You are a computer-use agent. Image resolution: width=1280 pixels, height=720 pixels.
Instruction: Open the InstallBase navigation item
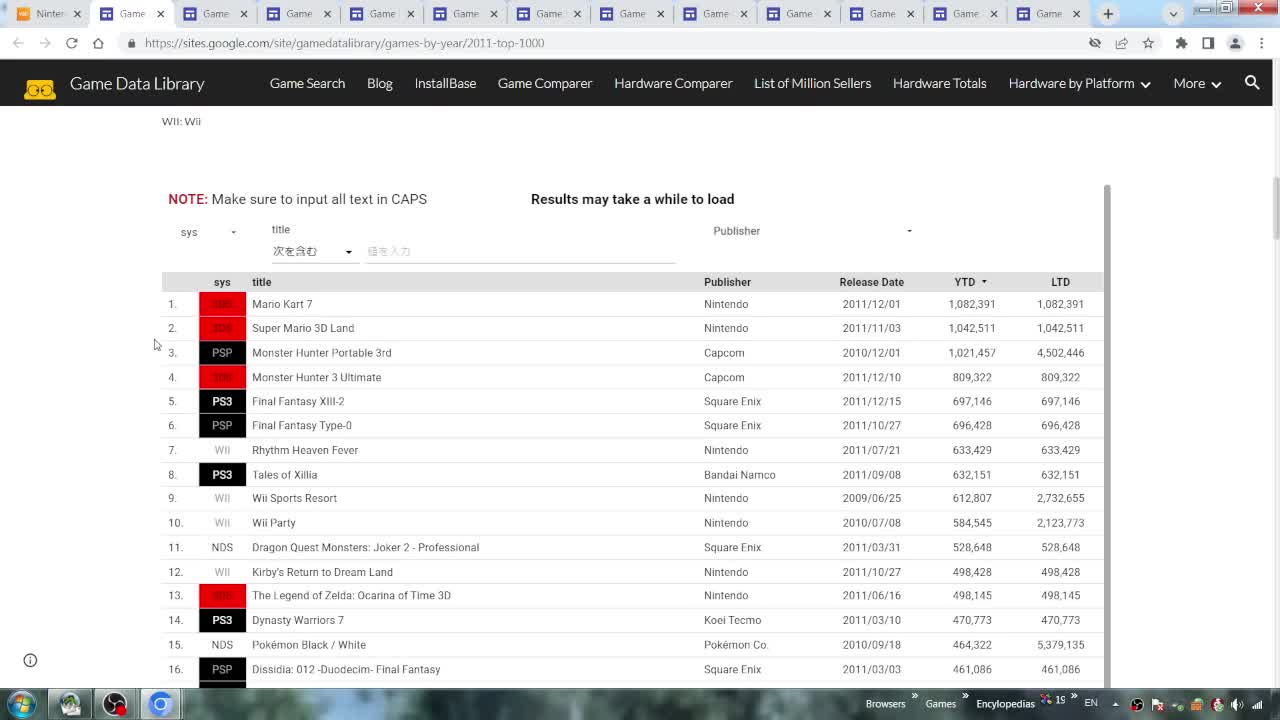pos(445,83)
